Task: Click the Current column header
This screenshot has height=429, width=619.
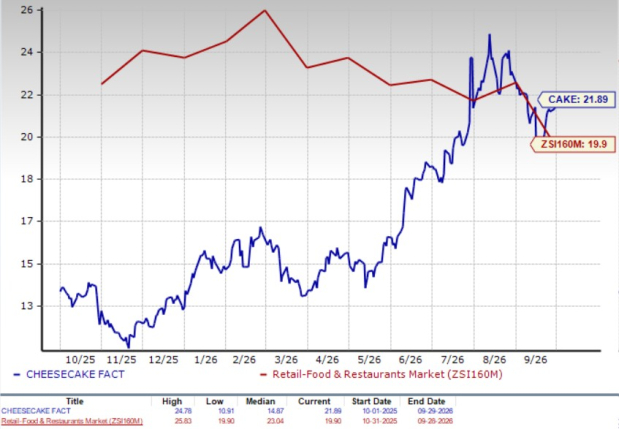Action: pos(314,401)
